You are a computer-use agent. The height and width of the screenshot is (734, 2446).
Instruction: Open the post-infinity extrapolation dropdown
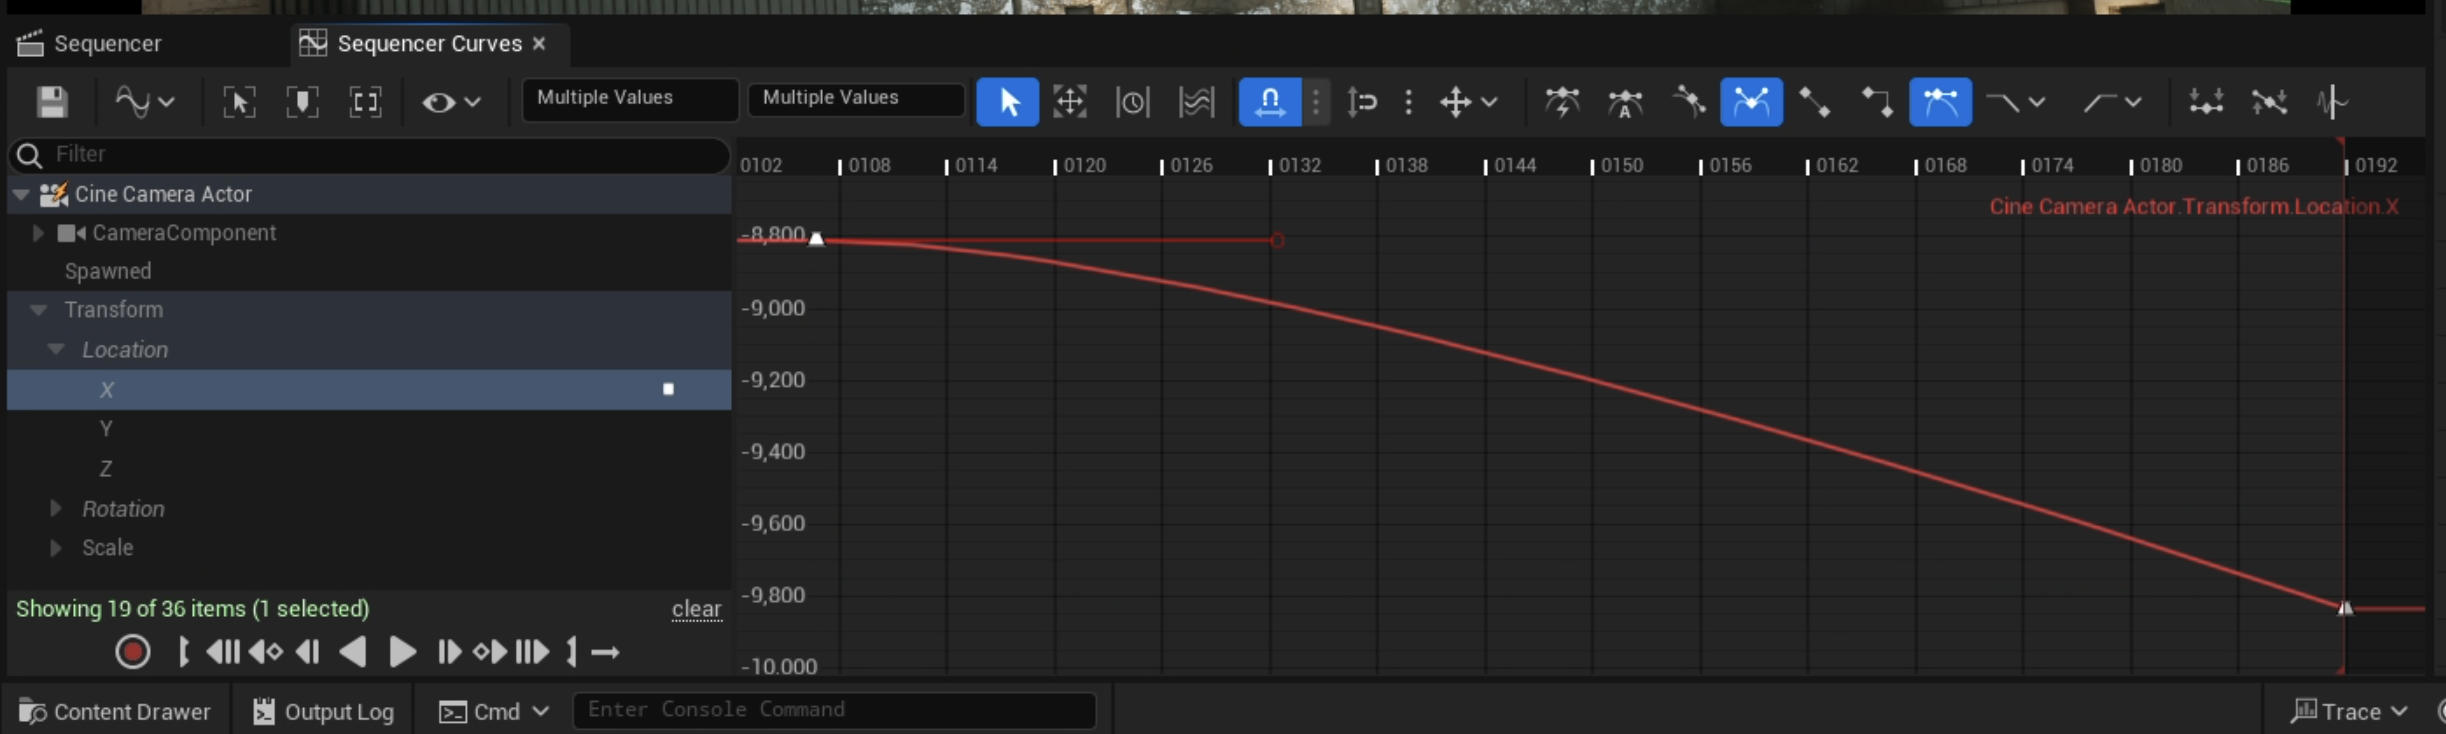pyautogui.click(x=2112, y=102)
